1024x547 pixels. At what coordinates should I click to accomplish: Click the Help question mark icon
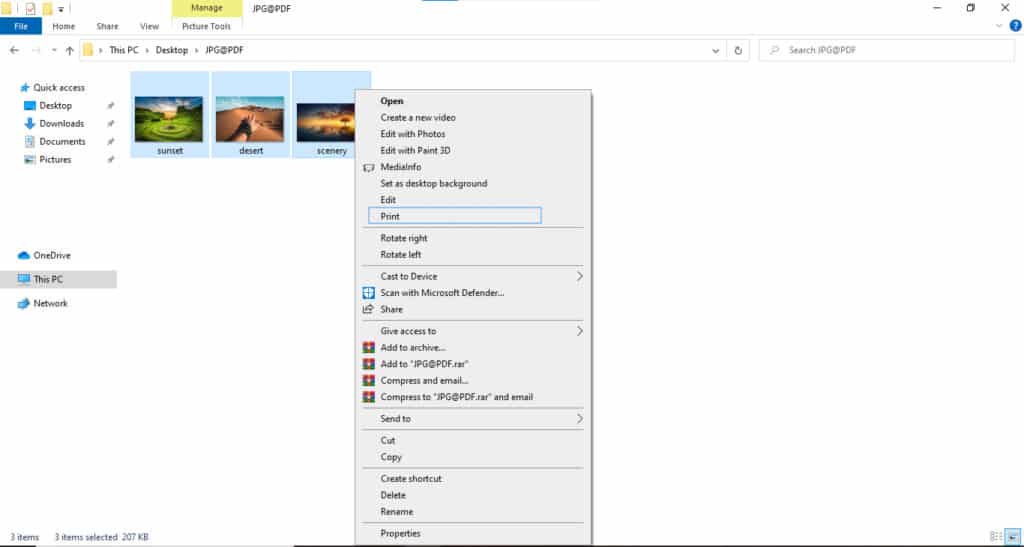[1015, 26]
